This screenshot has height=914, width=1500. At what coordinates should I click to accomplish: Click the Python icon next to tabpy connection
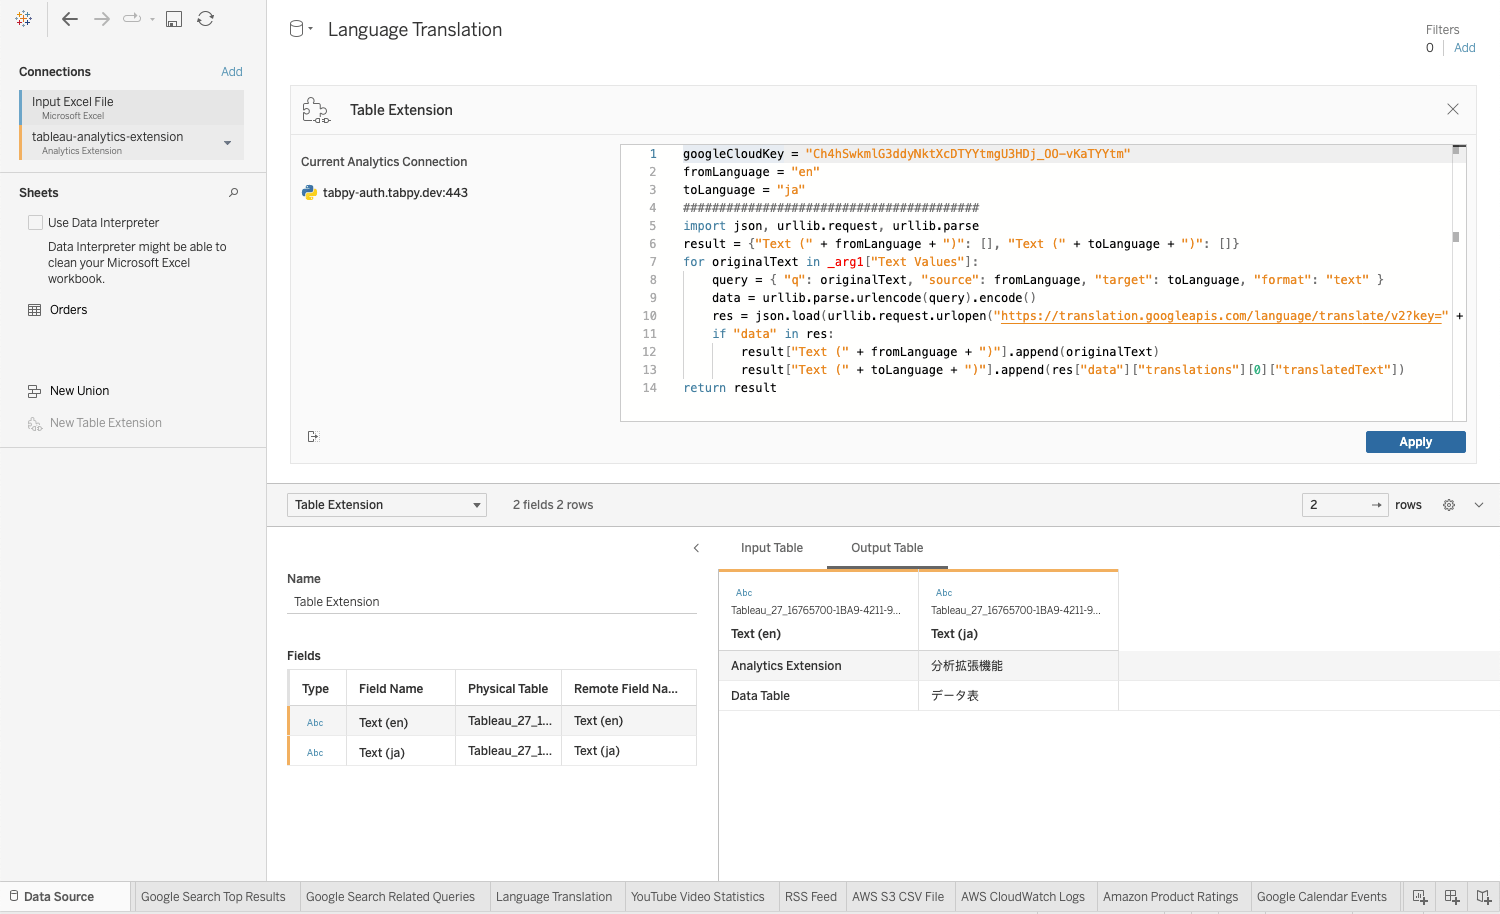pyautogui.click(x=309, y=193)
